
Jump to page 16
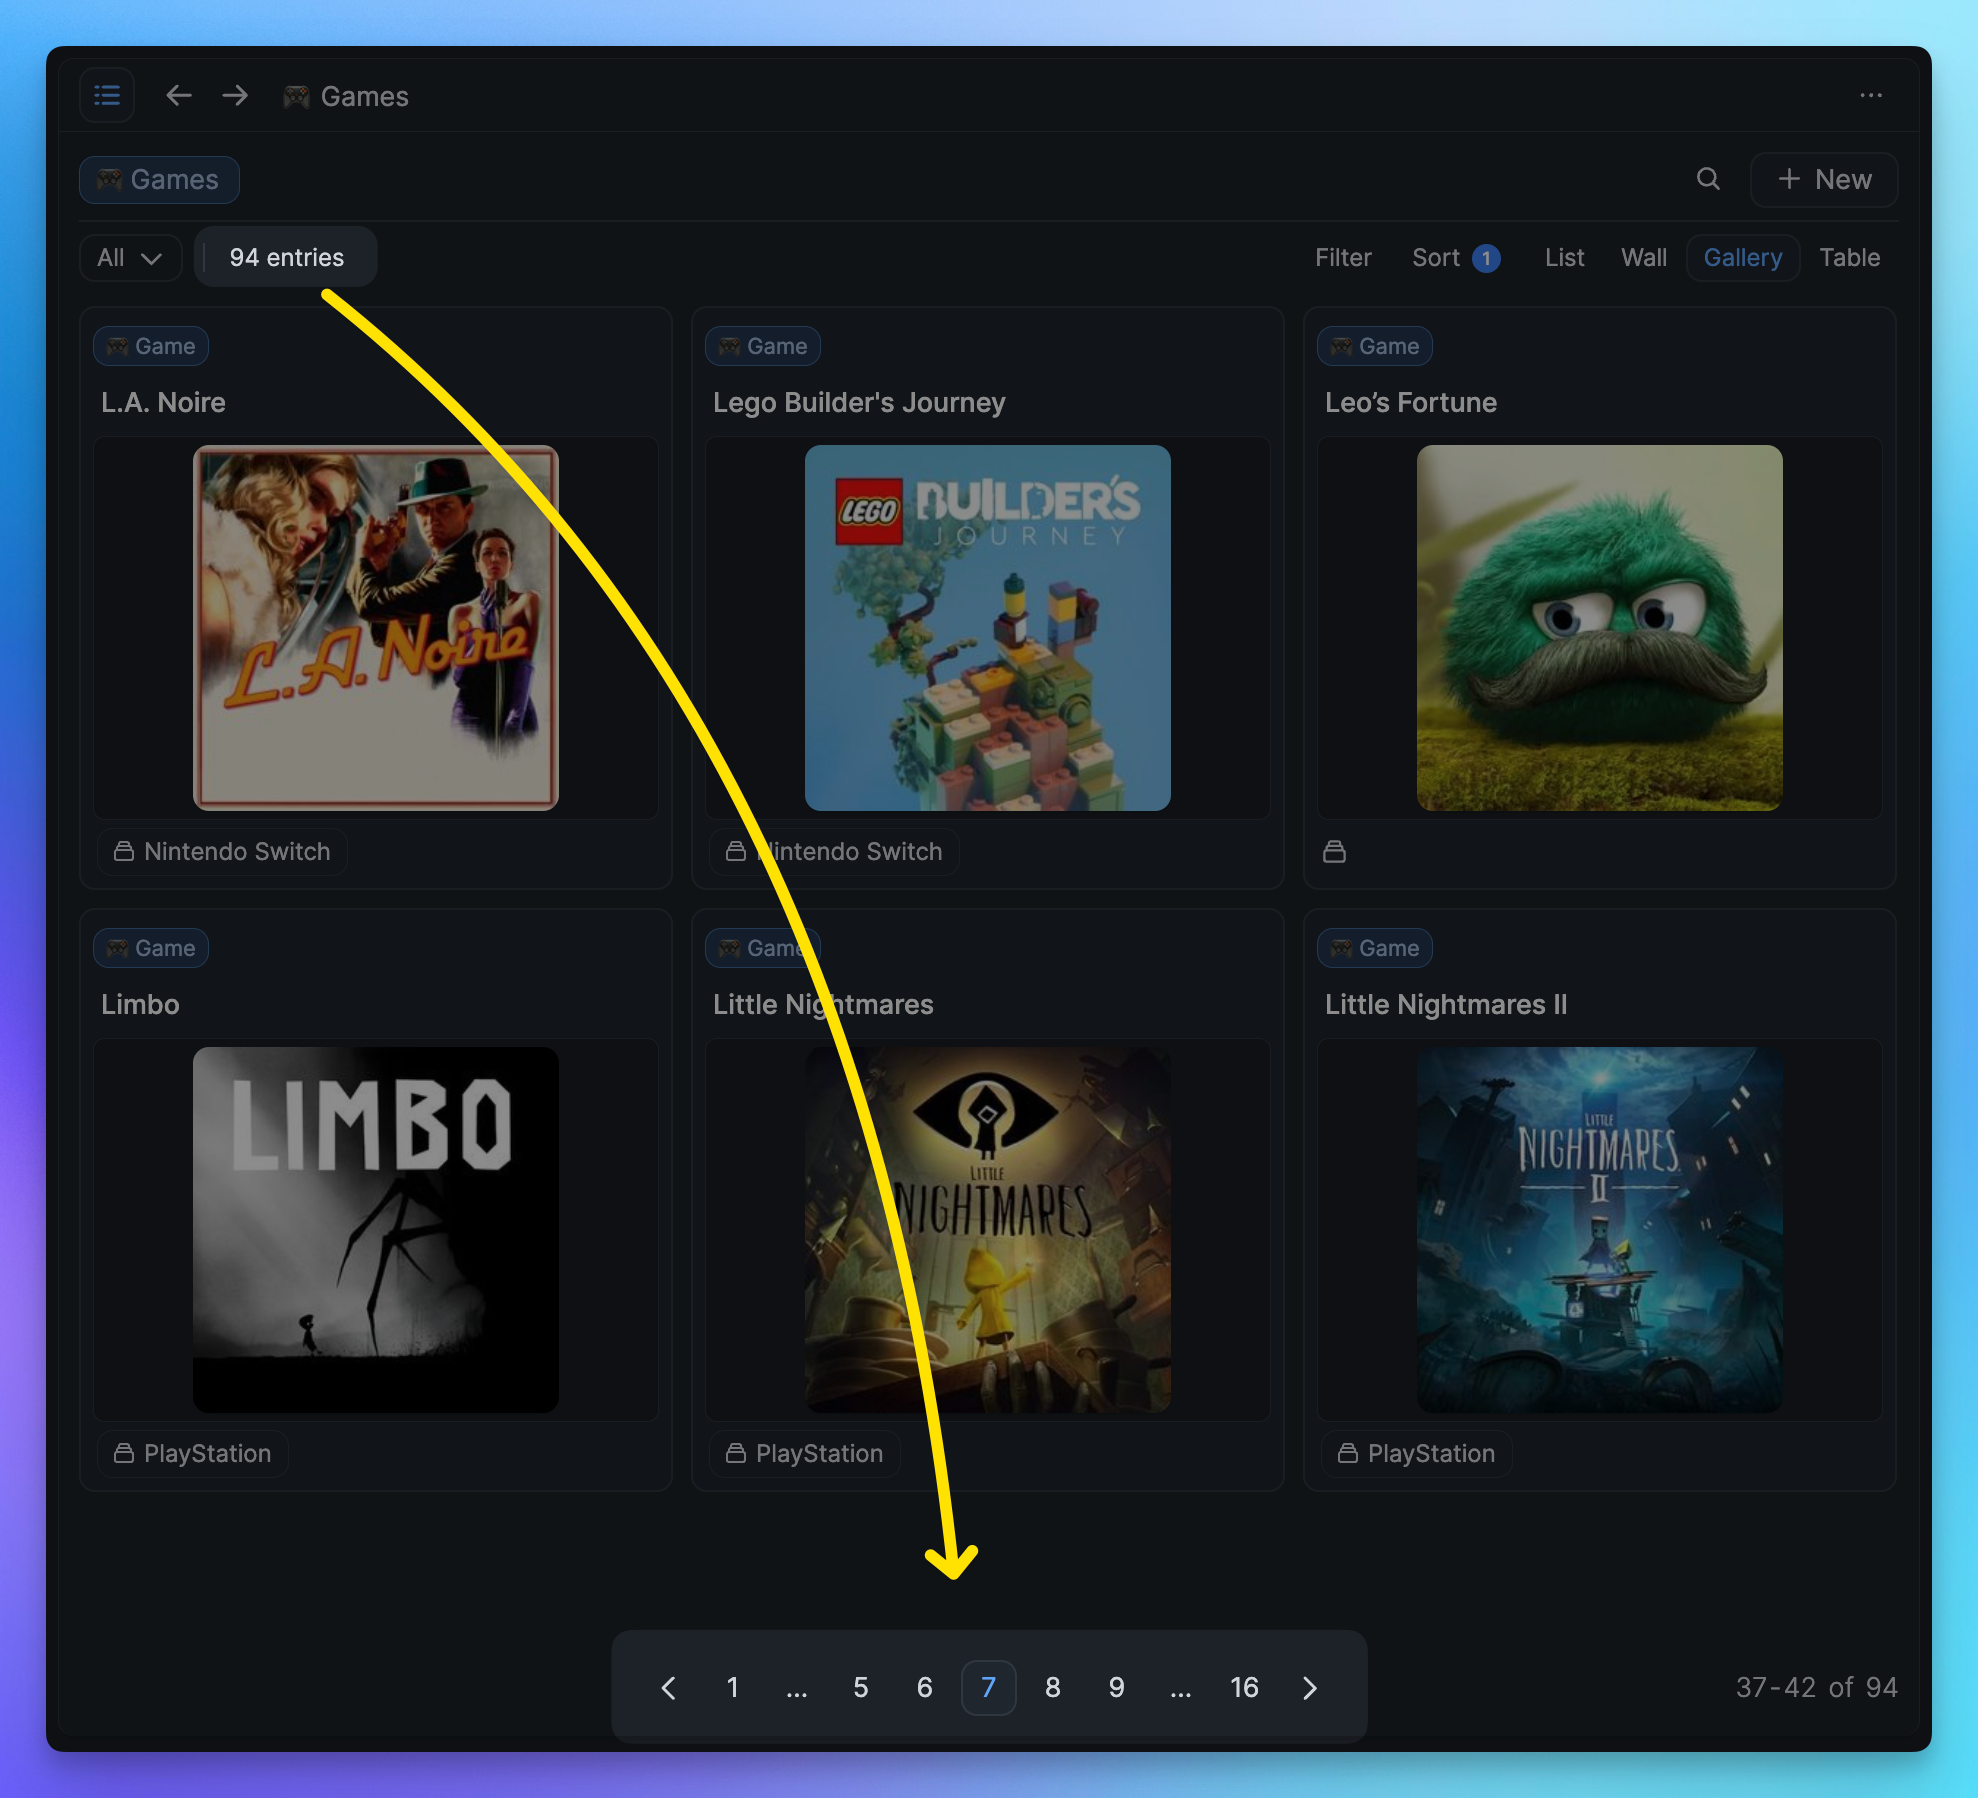click(1245, 1688)
